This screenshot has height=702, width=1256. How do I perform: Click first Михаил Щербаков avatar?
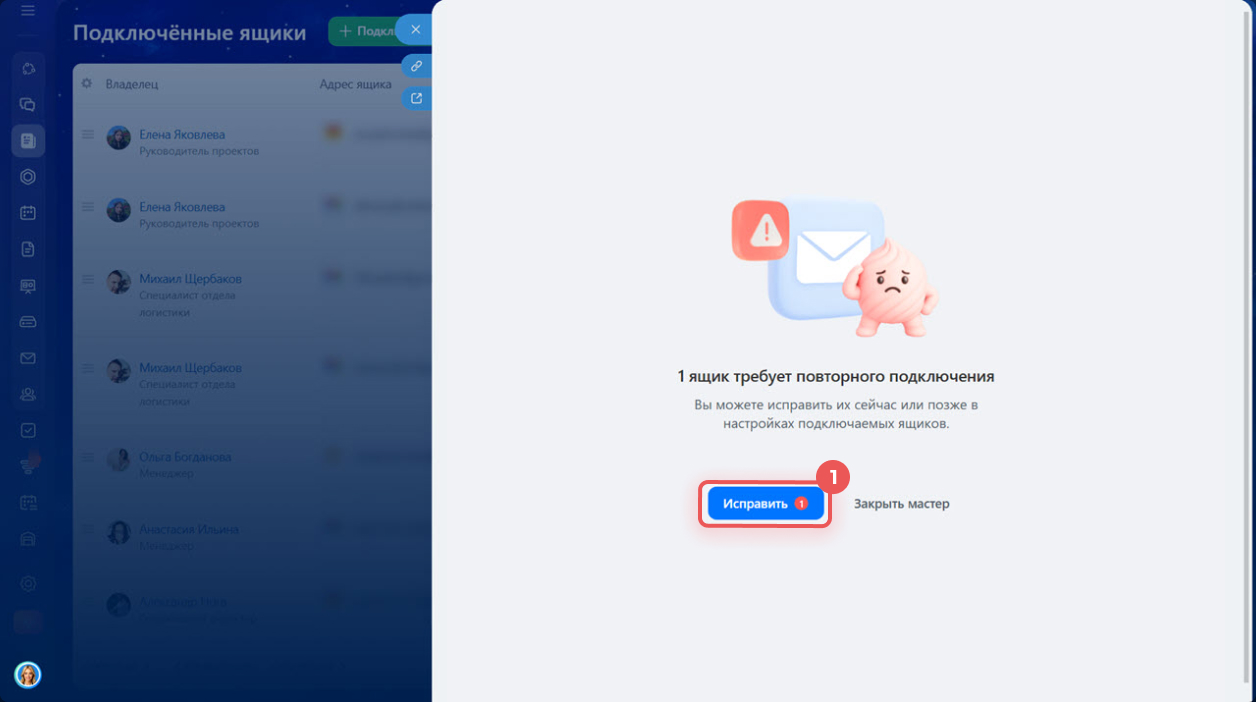(x=119, y=282)
